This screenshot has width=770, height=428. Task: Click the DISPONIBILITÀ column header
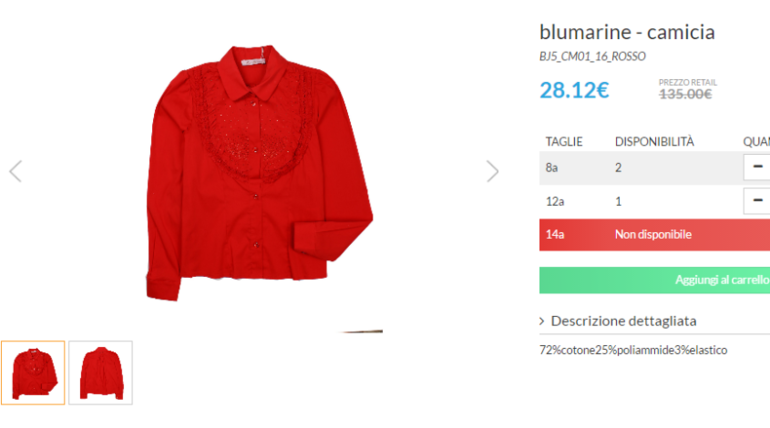point(654,141)
